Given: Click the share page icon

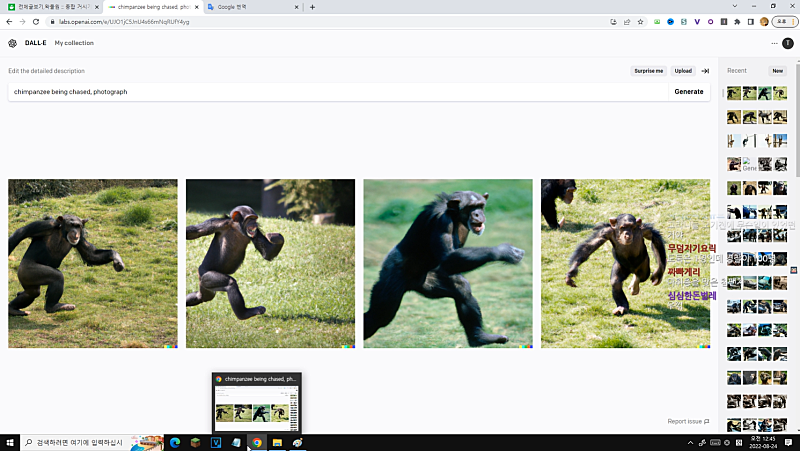Looking at the screenshot, I should point(627,22).
